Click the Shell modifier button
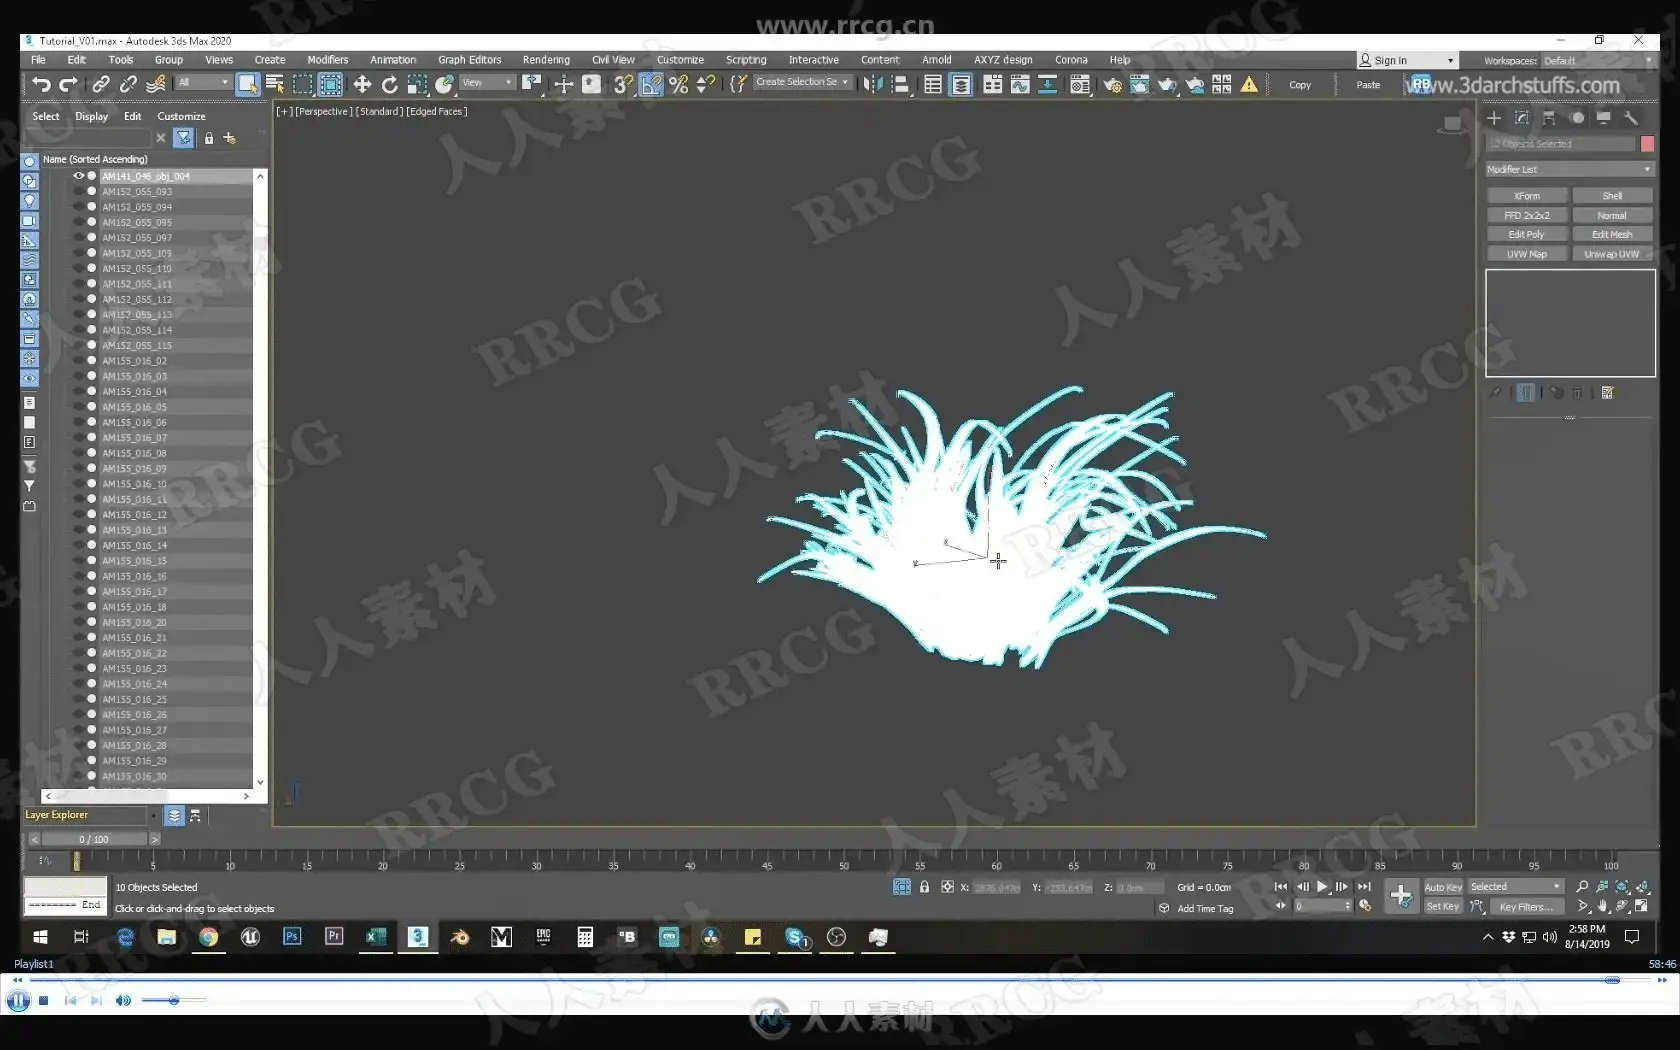 pyautogui.click(x=1612, y=196)
